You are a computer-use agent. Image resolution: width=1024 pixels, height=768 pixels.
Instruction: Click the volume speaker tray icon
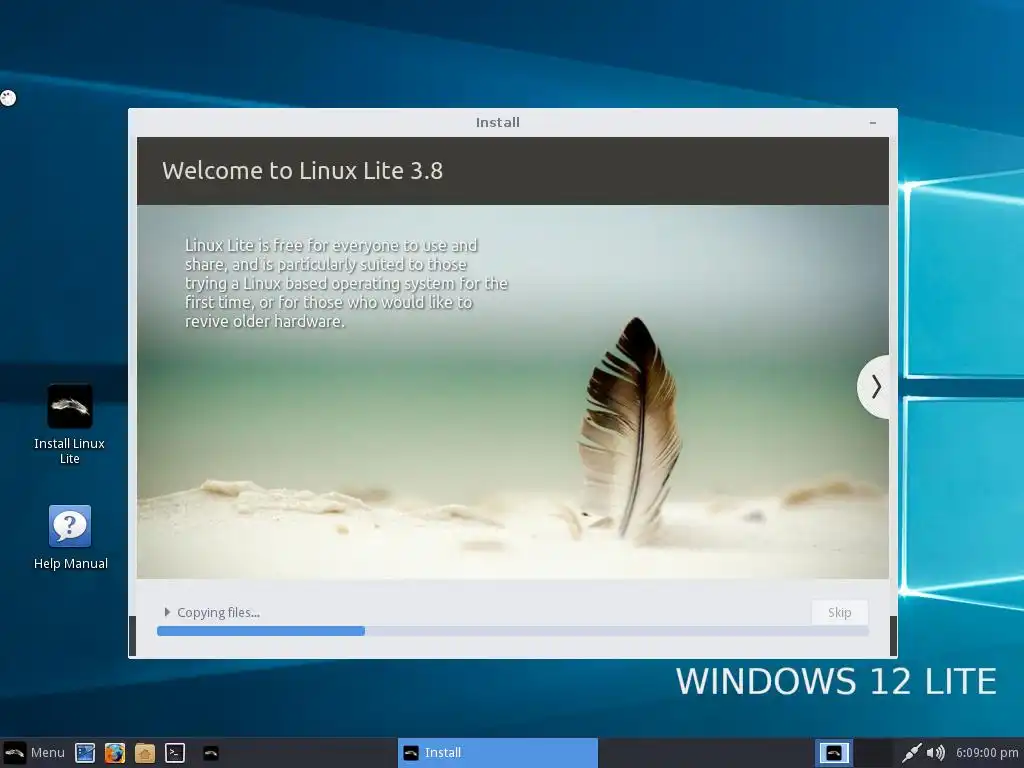936,753
